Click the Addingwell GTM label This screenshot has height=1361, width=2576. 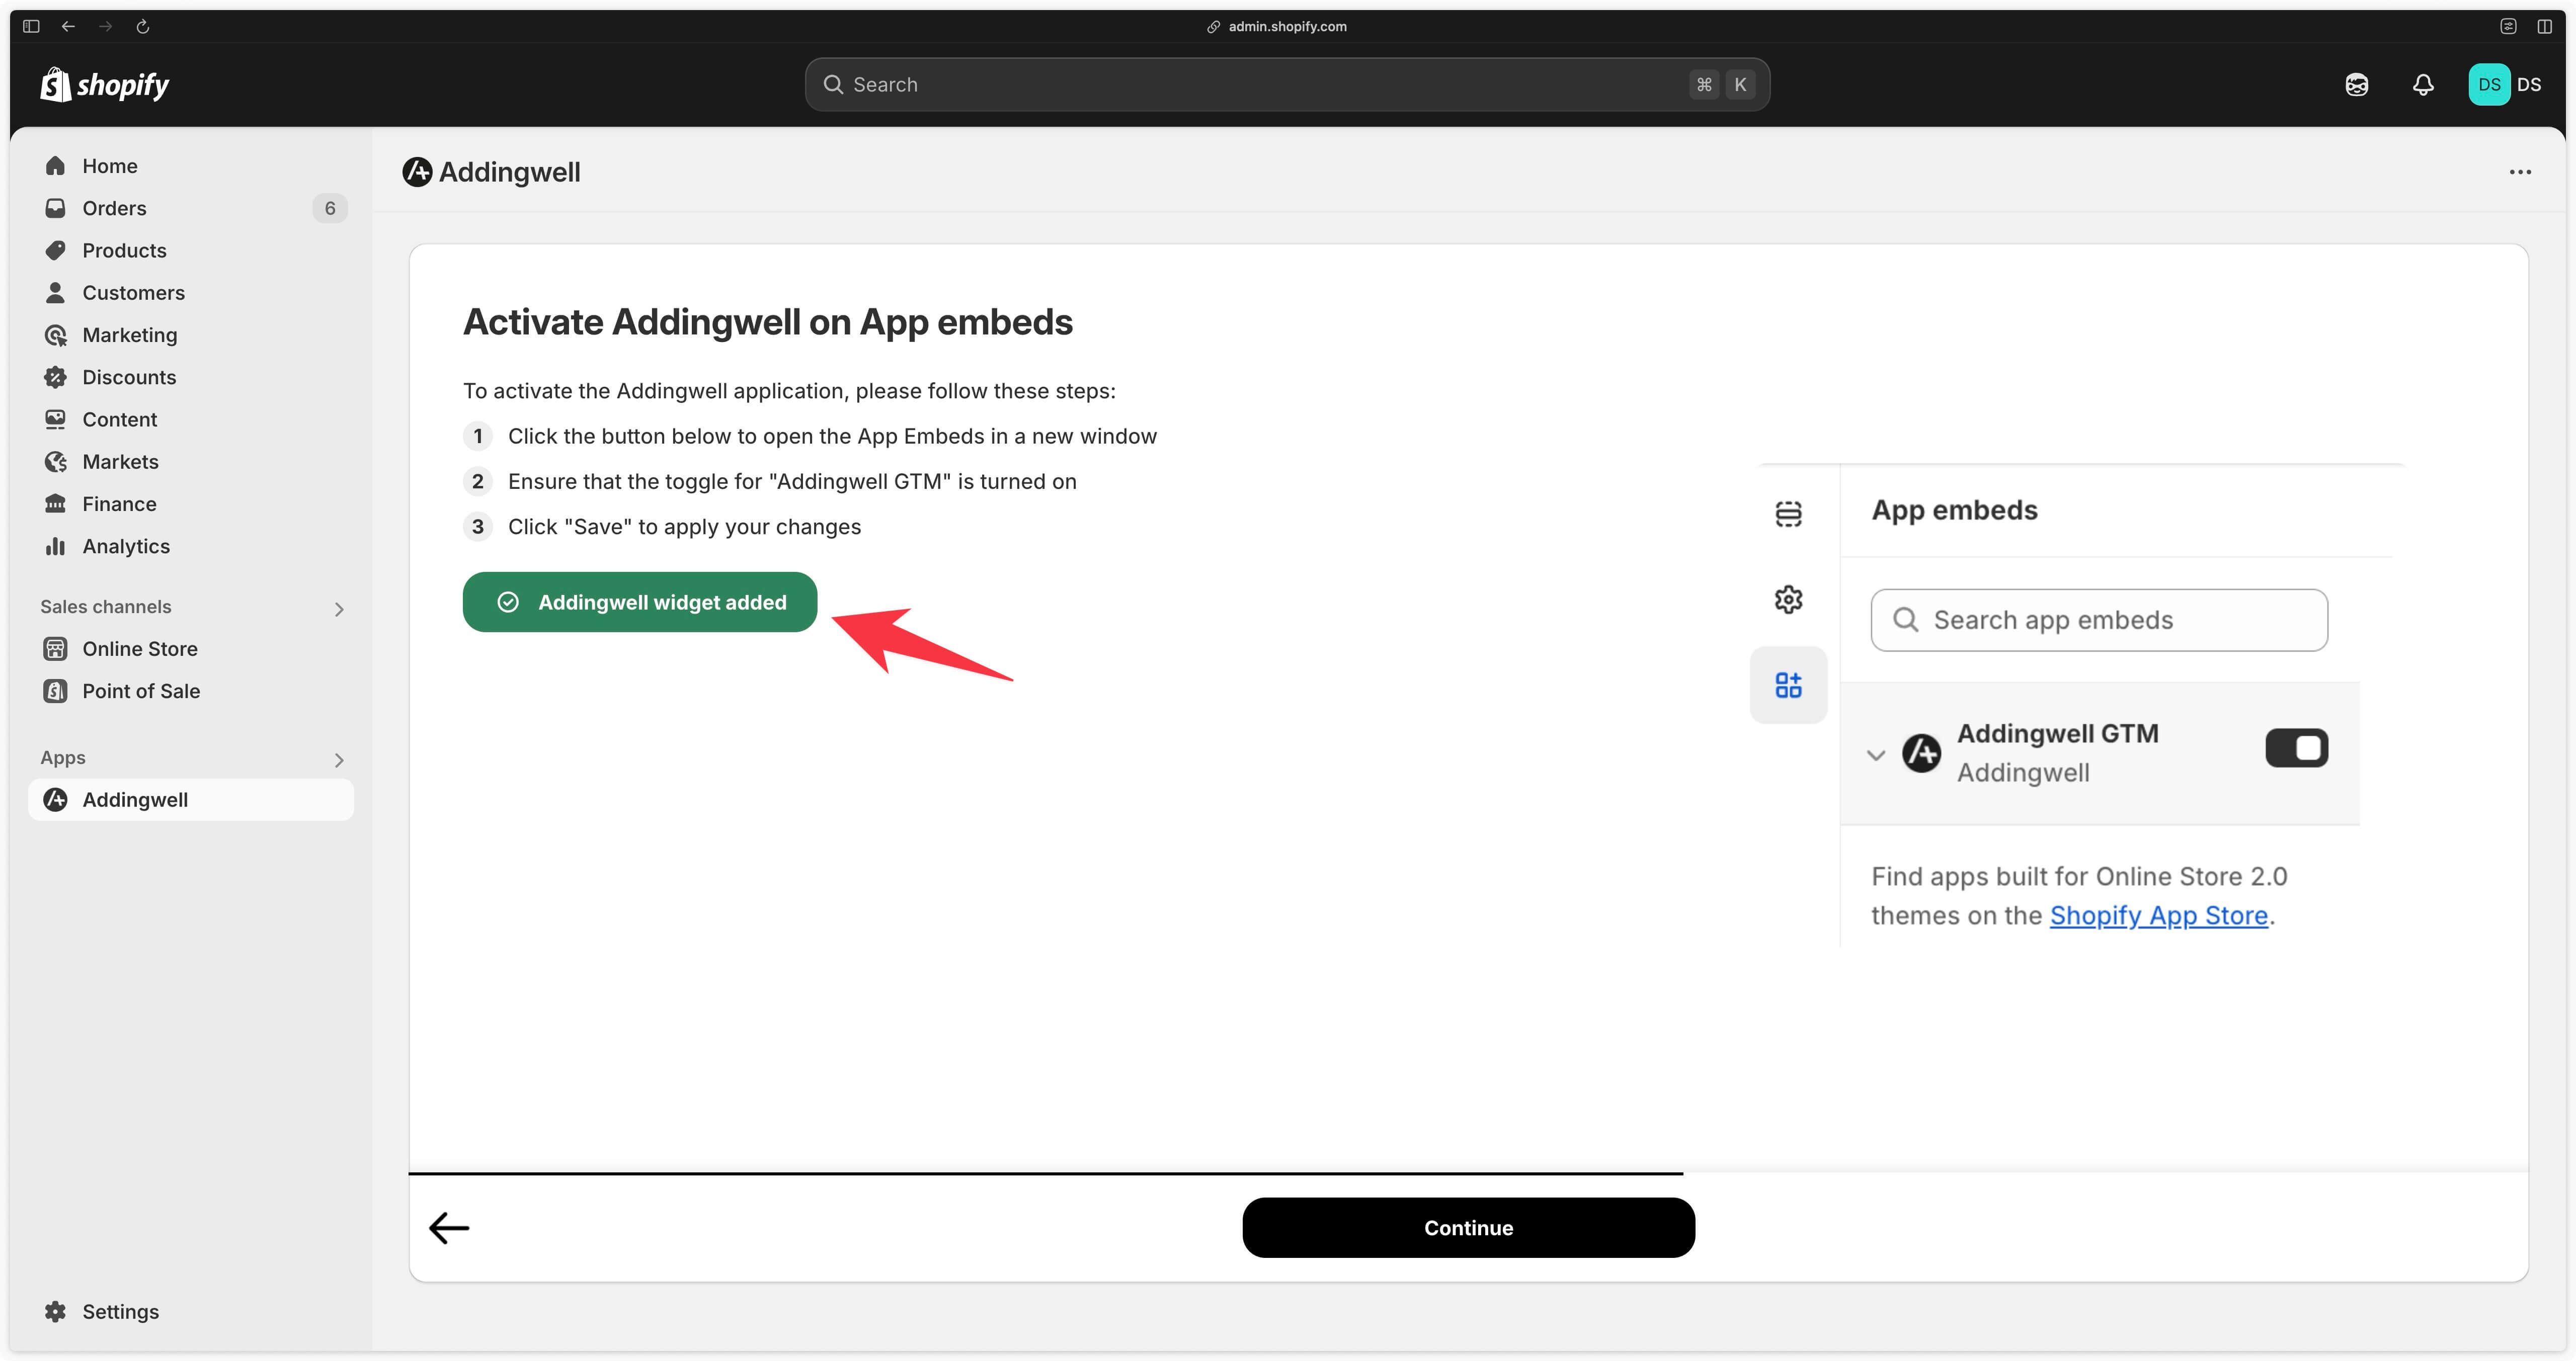click(2057, 734)
